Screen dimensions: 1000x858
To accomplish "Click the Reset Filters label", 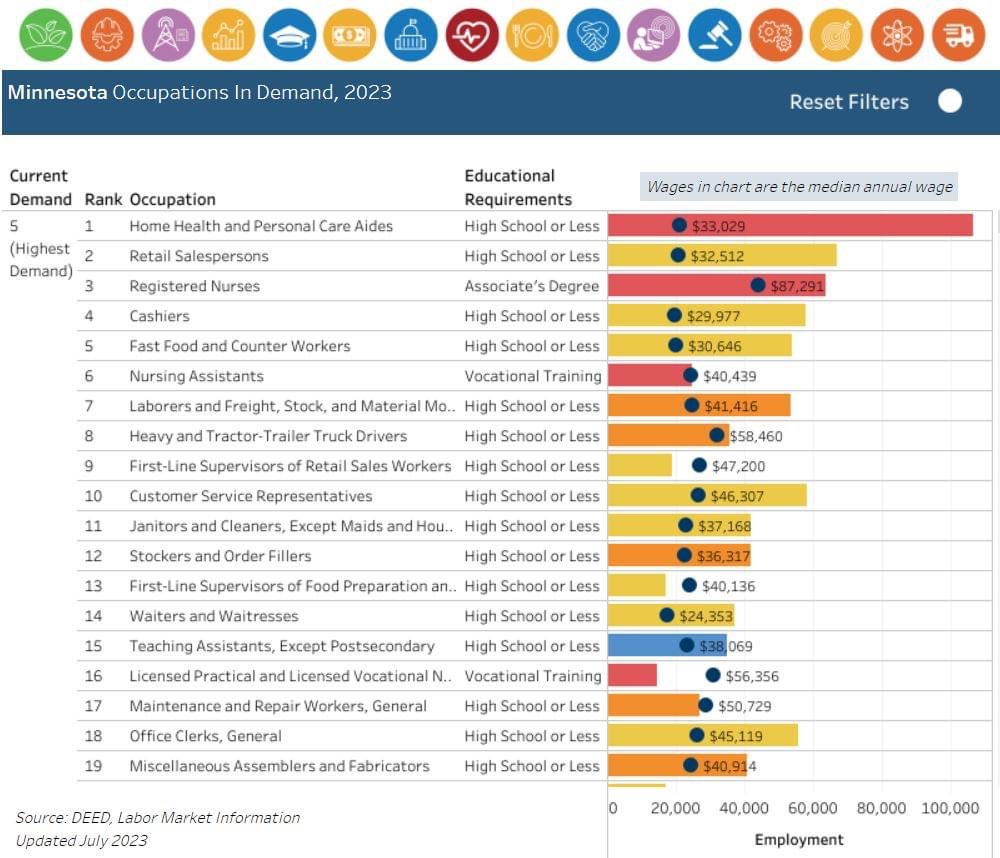I will (849, 102).
